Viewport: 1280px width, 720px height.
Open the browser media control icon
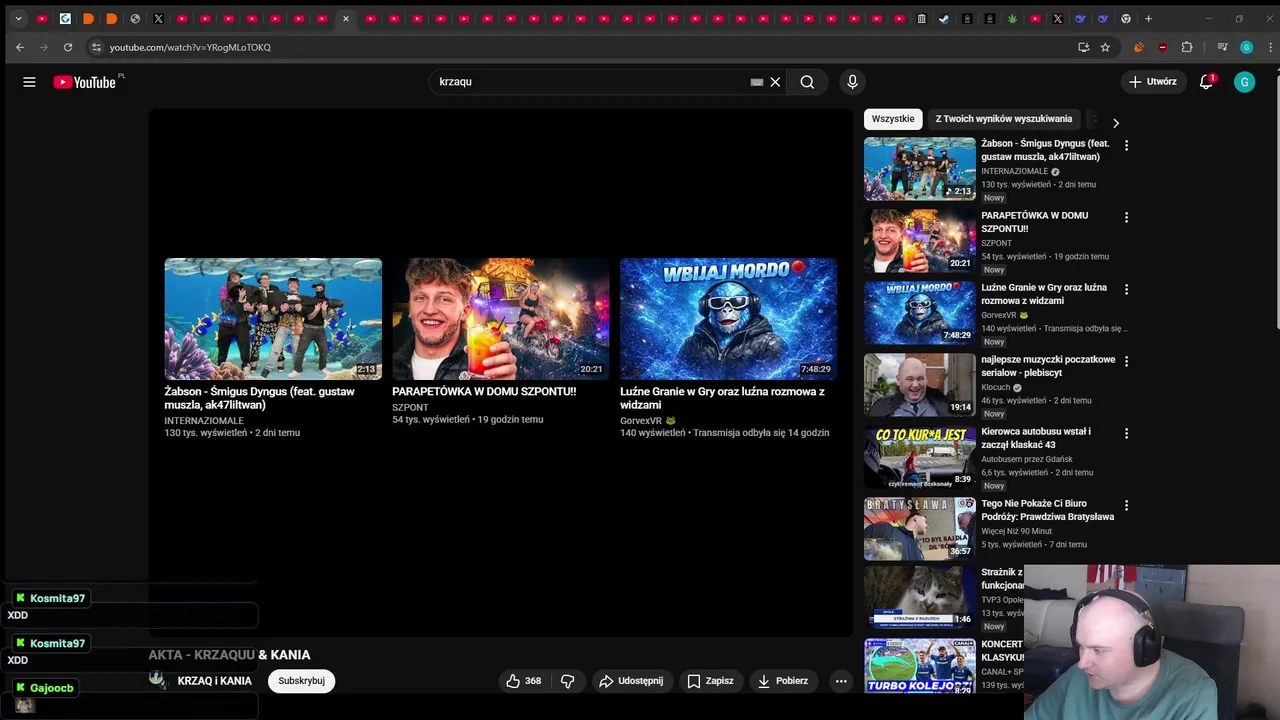(x=1222, y=47)
